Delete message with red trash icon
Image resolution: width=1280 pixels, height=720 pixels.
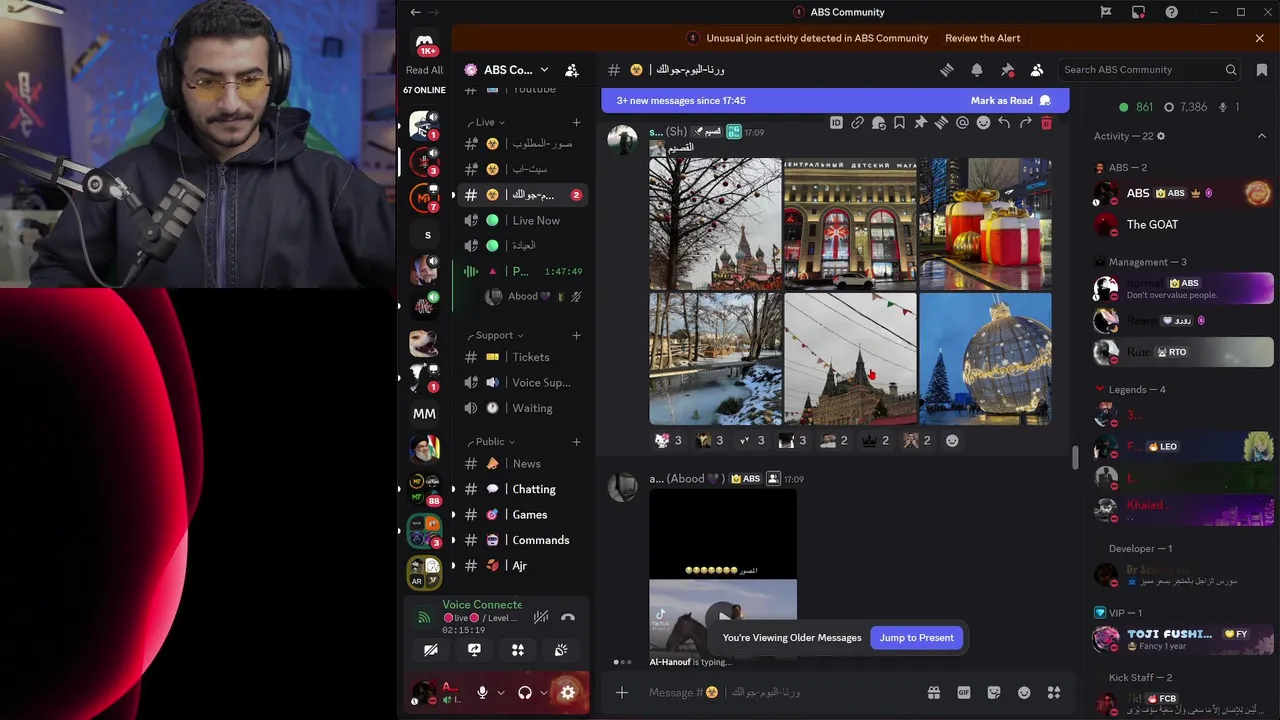[x=1046, y=123]
